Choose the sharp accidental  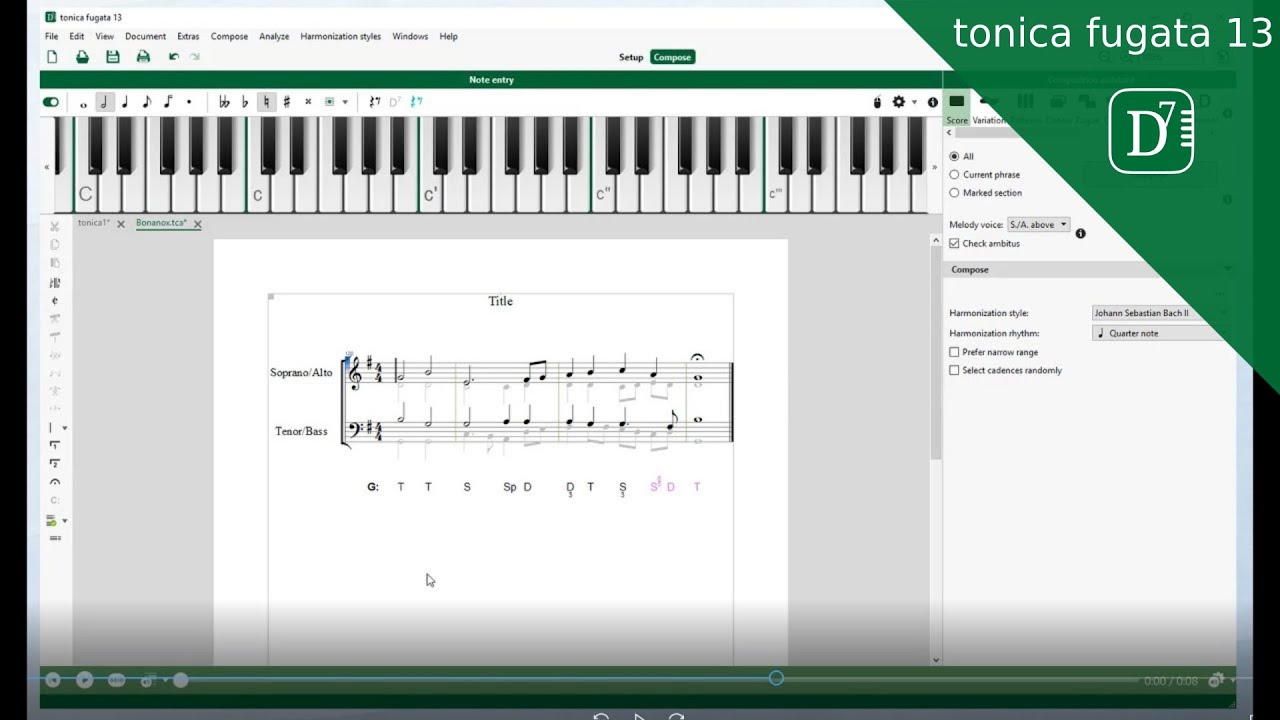pyautogui.click(x=287, y=102)
